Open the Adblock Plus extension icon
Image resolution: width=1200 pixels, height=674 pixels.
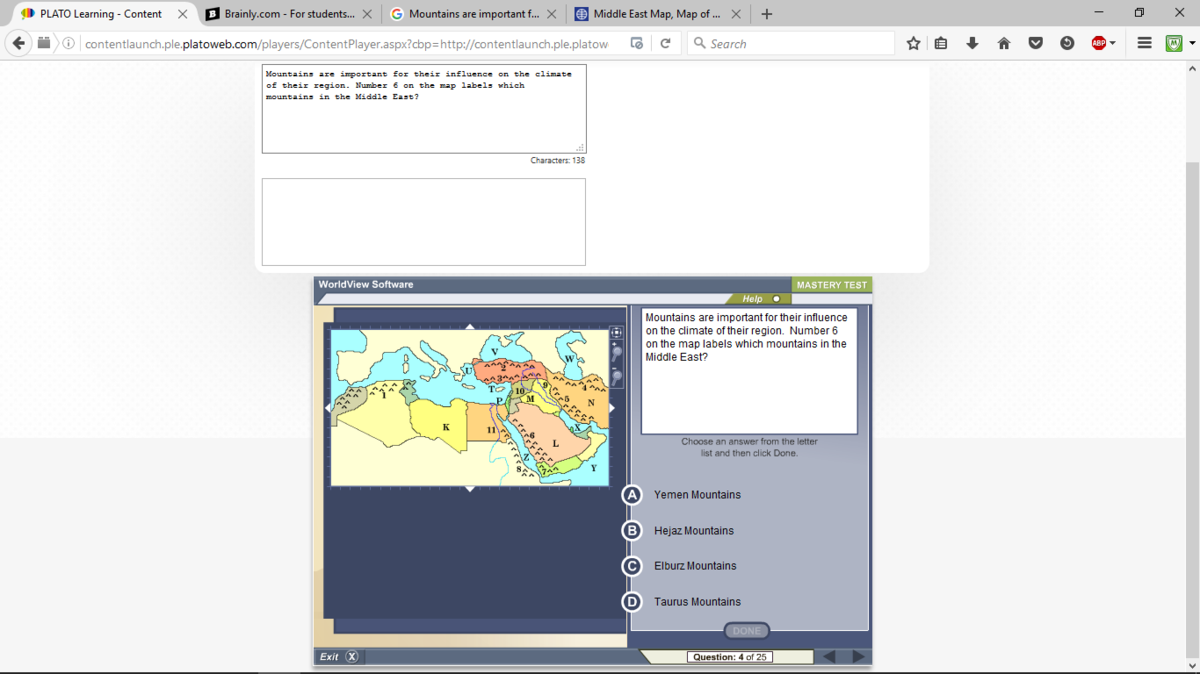tap(1097, 43)
